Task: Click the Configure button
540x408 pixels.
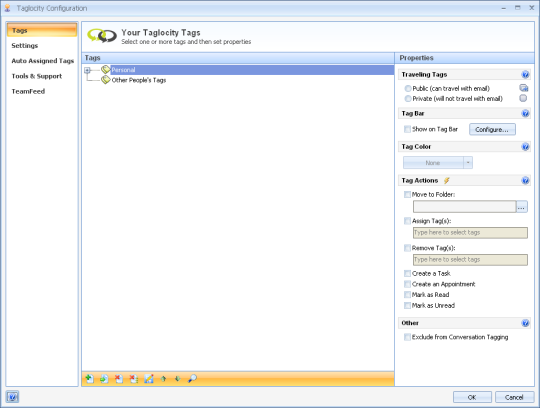Action: pyautogui.click(x=492, y=129)
